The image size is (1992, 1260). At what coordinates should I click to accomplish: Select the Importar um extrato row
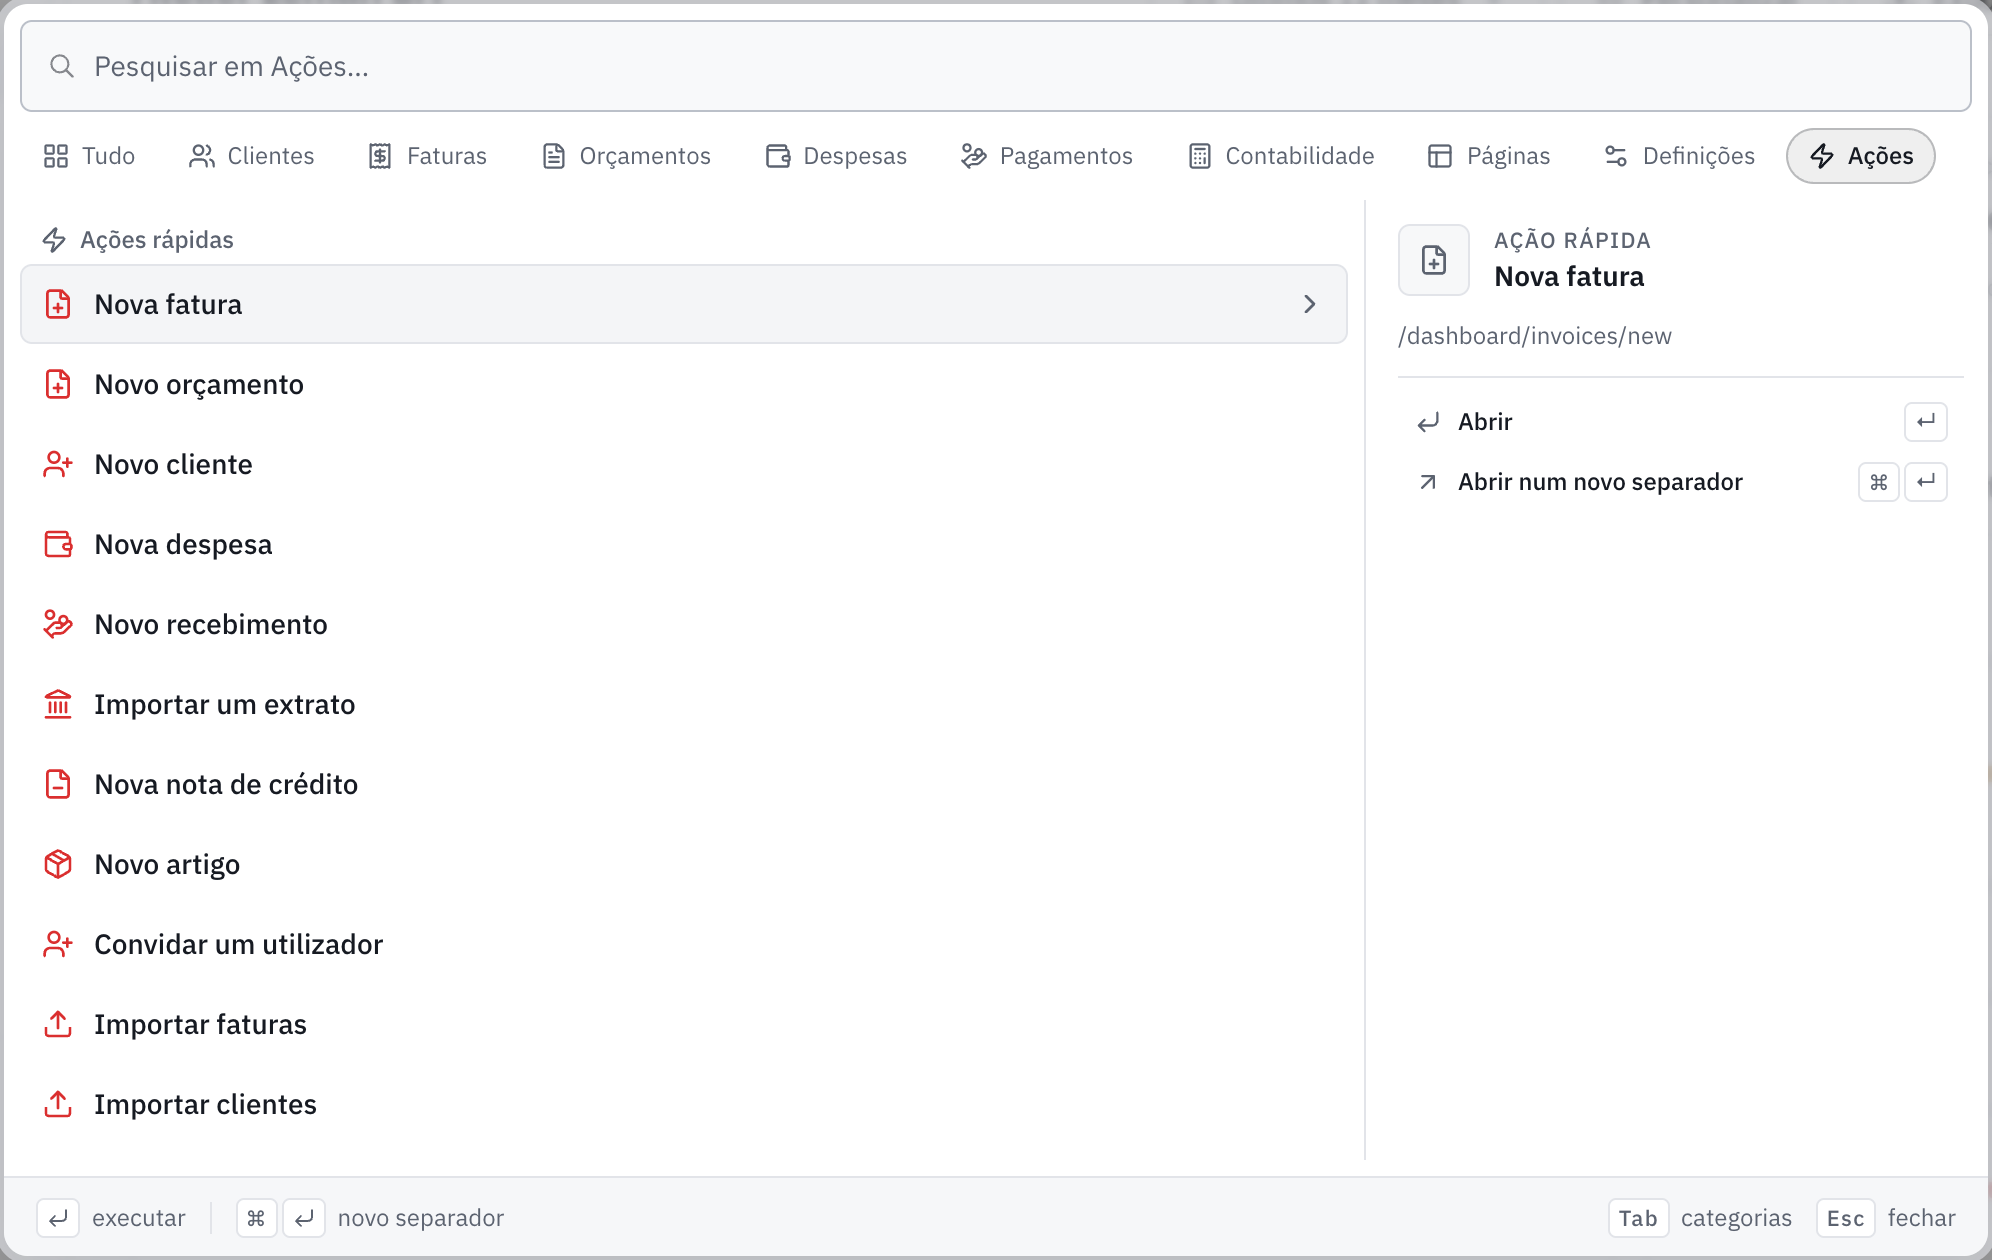[684, 704]
